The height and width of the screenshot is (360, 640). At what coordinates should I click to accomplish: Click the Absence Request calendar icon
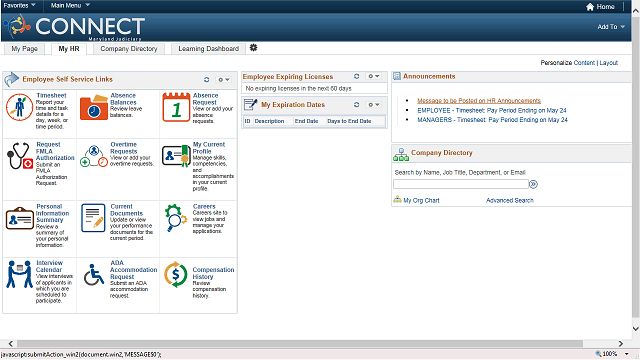pos(176,107)
